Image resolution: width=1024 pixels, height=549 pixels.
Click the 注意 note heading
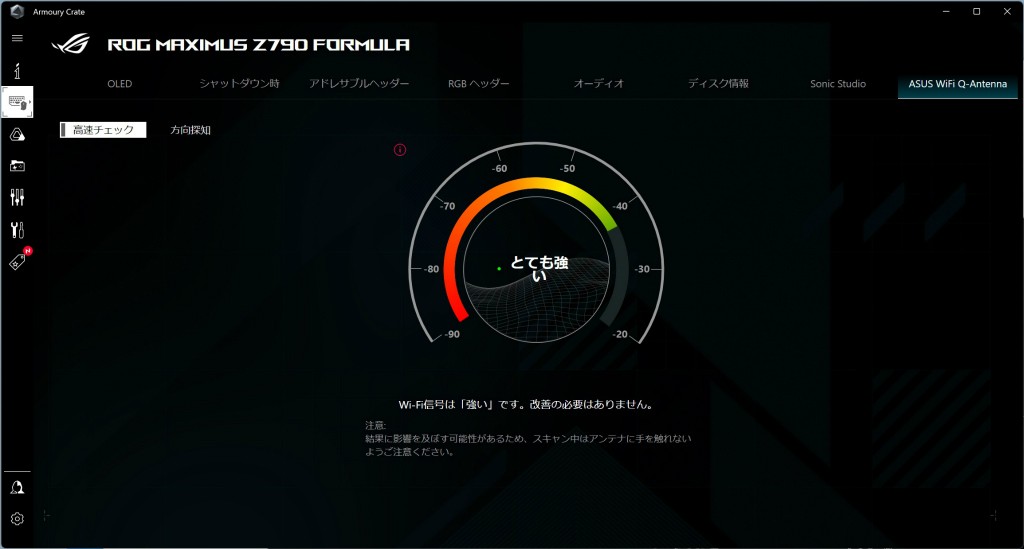pyautogui.click(x=376, y=426)
